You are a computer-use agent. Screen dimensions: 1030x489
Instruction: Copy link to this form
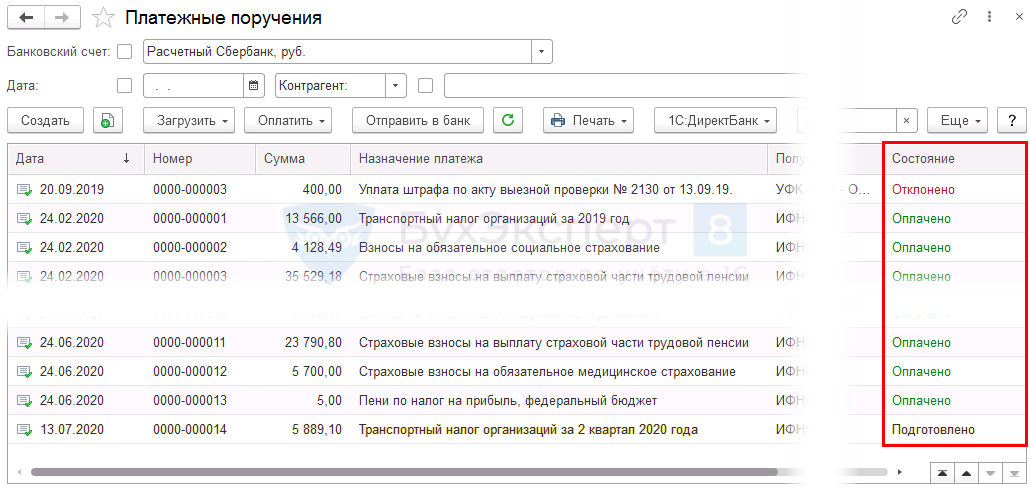[x=959, y=17]
